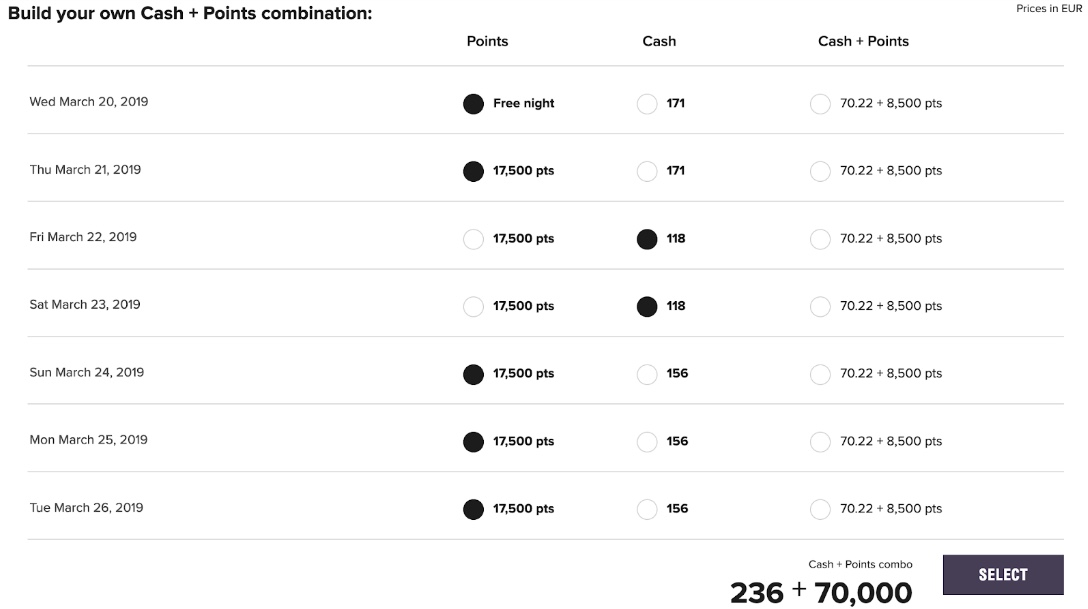Select Cash 156 for Tue March 26
Viewport: 1088px width, 609px height.
pyautogui.click(x=647, y=510)
